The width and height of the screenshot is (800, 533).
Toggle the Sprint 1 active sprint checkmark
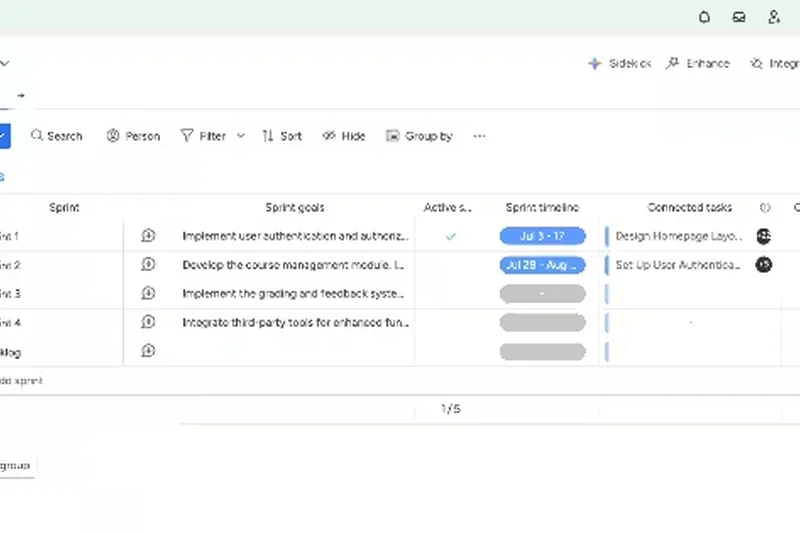click(x=450, y=237)
